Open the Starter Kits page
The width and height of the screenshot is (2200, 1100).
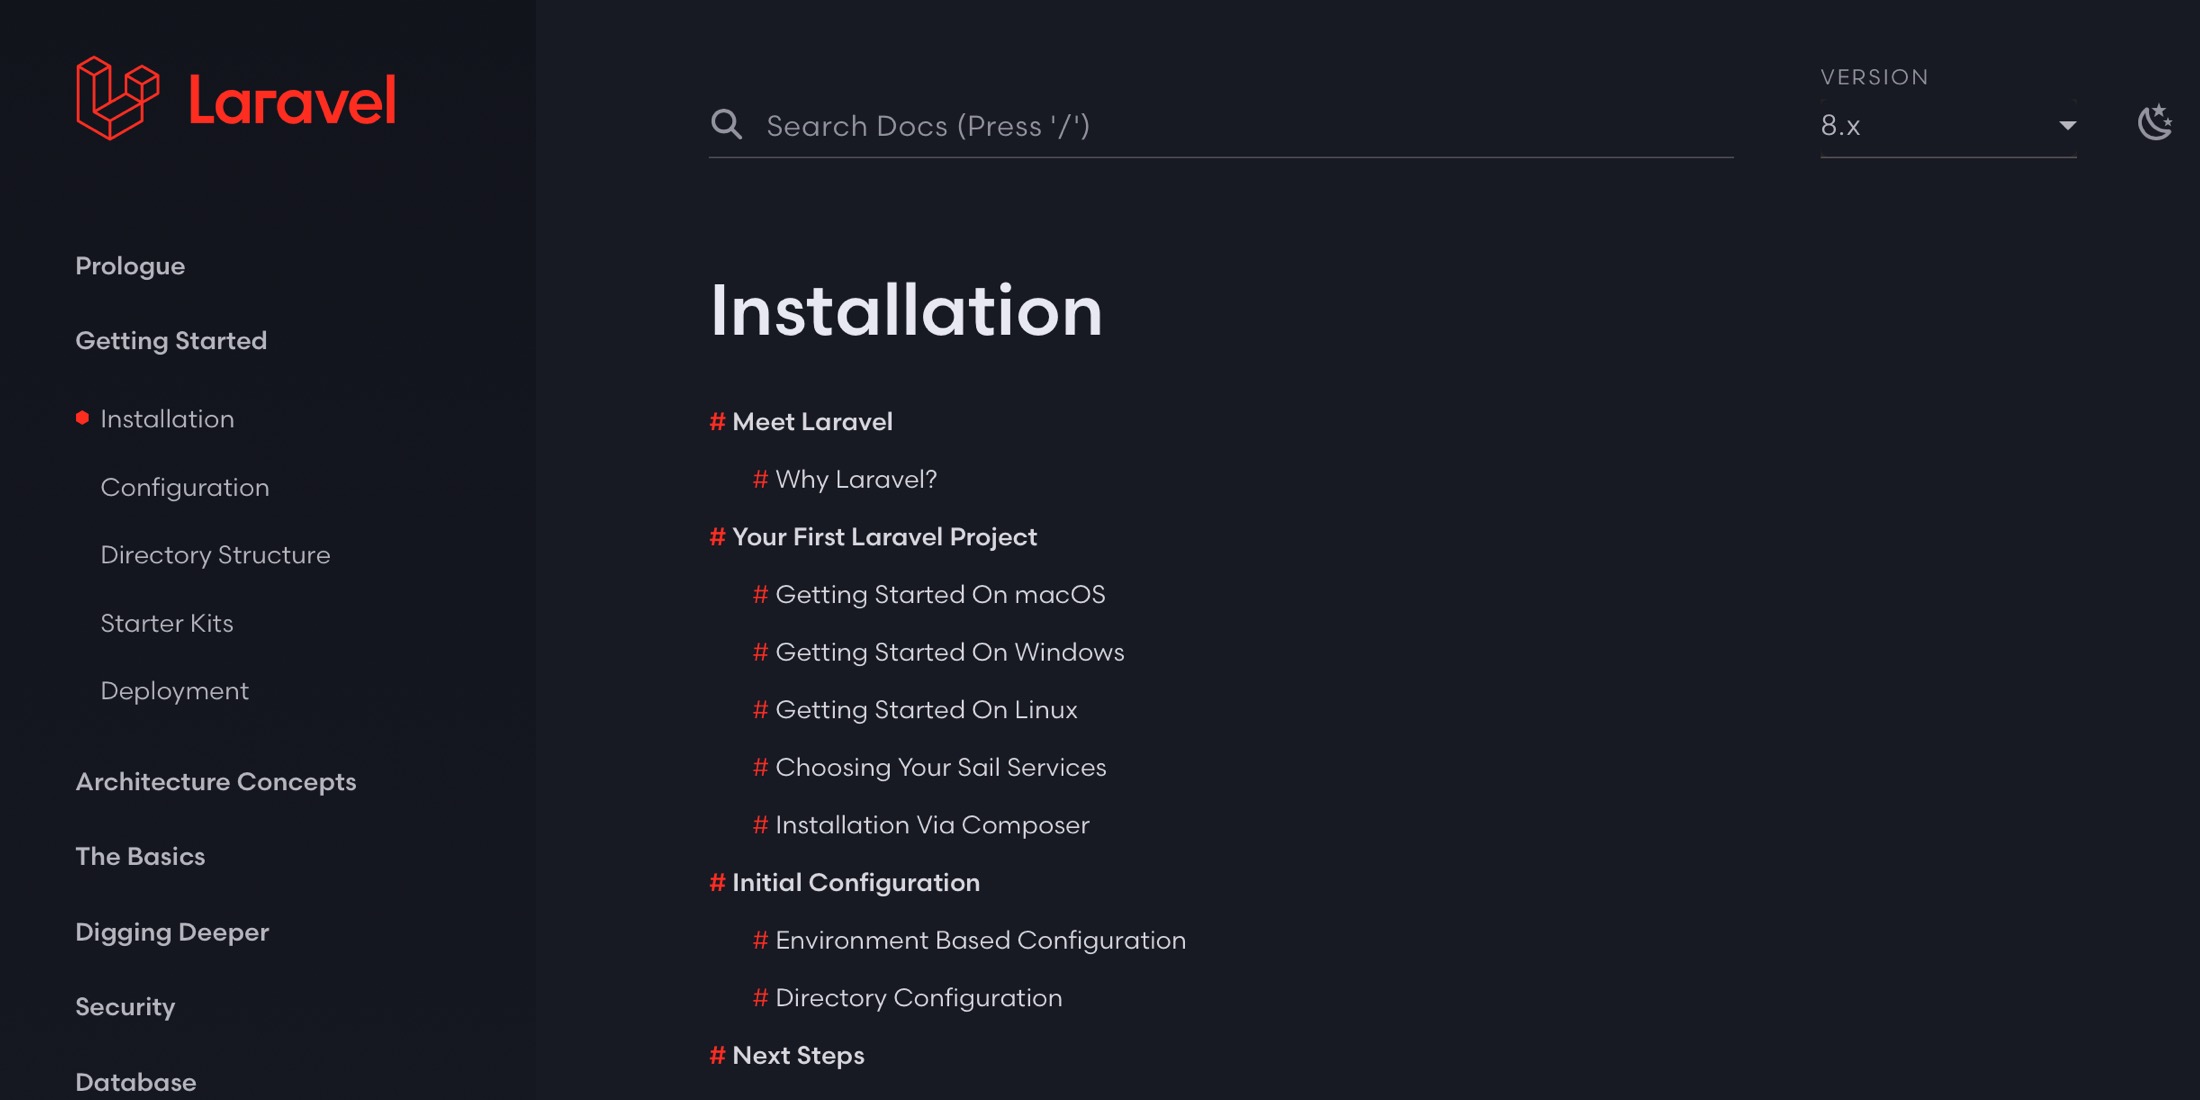click(167, 623)
